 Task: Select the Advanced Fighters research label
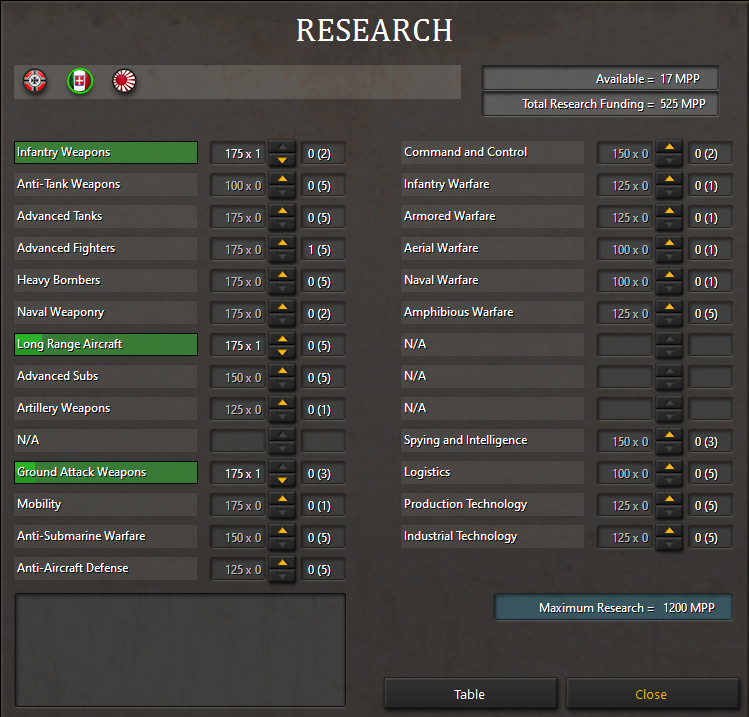click(106, 248)
